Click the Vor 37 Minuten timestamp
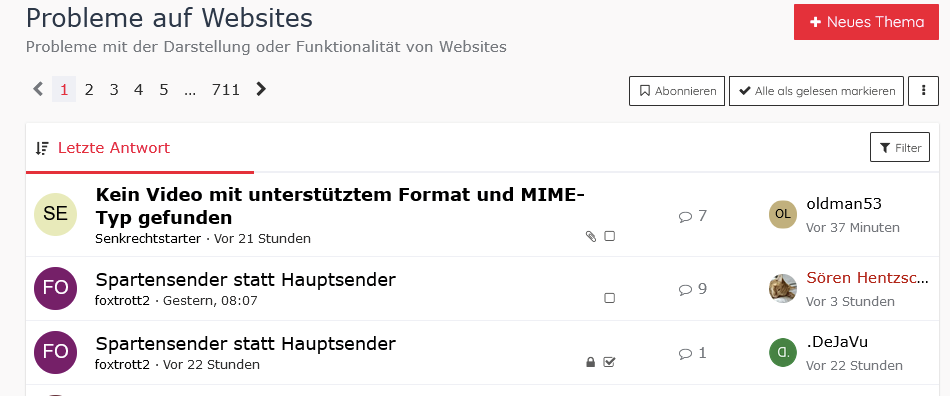 852,228
